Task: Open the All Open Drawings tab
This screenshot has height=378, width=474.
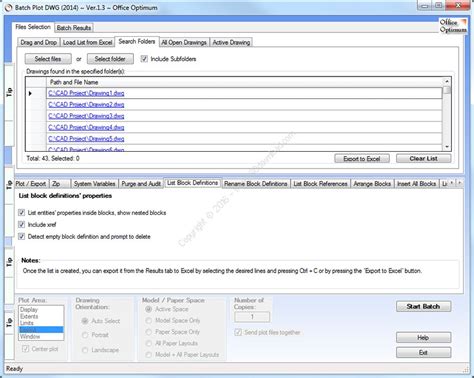Action: [184, 43]
